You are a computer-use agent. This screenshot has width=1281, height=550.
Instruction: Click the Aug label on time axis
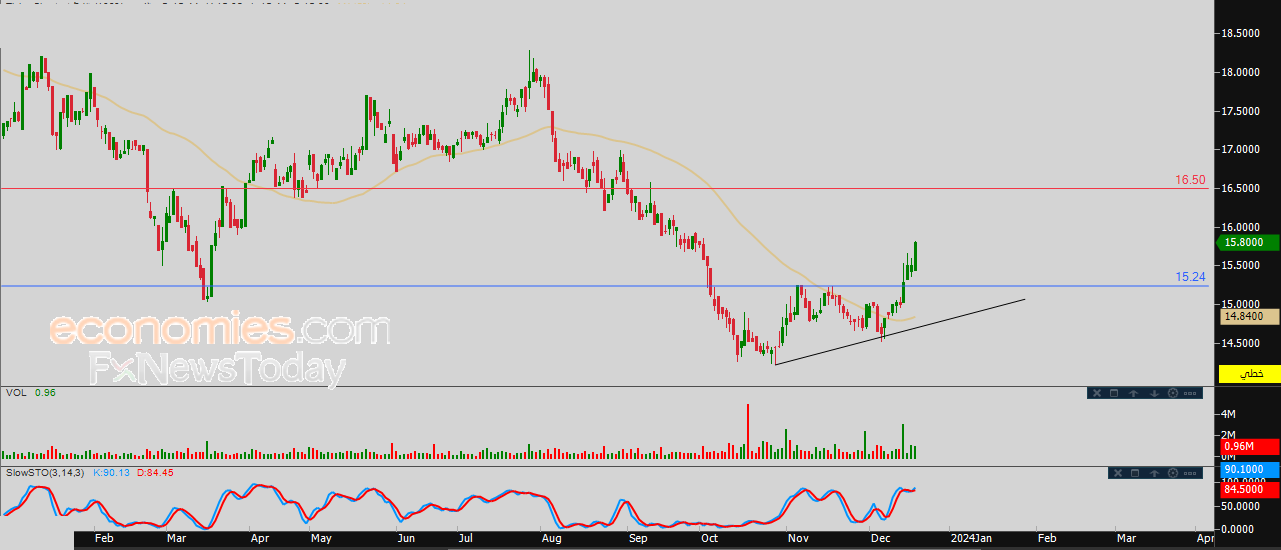[x=552, y=538]
